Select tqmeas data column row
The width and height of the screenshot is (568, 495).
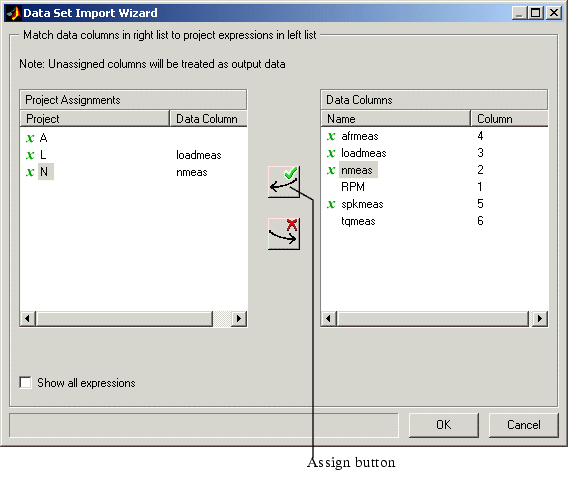[x=434, y=221]
